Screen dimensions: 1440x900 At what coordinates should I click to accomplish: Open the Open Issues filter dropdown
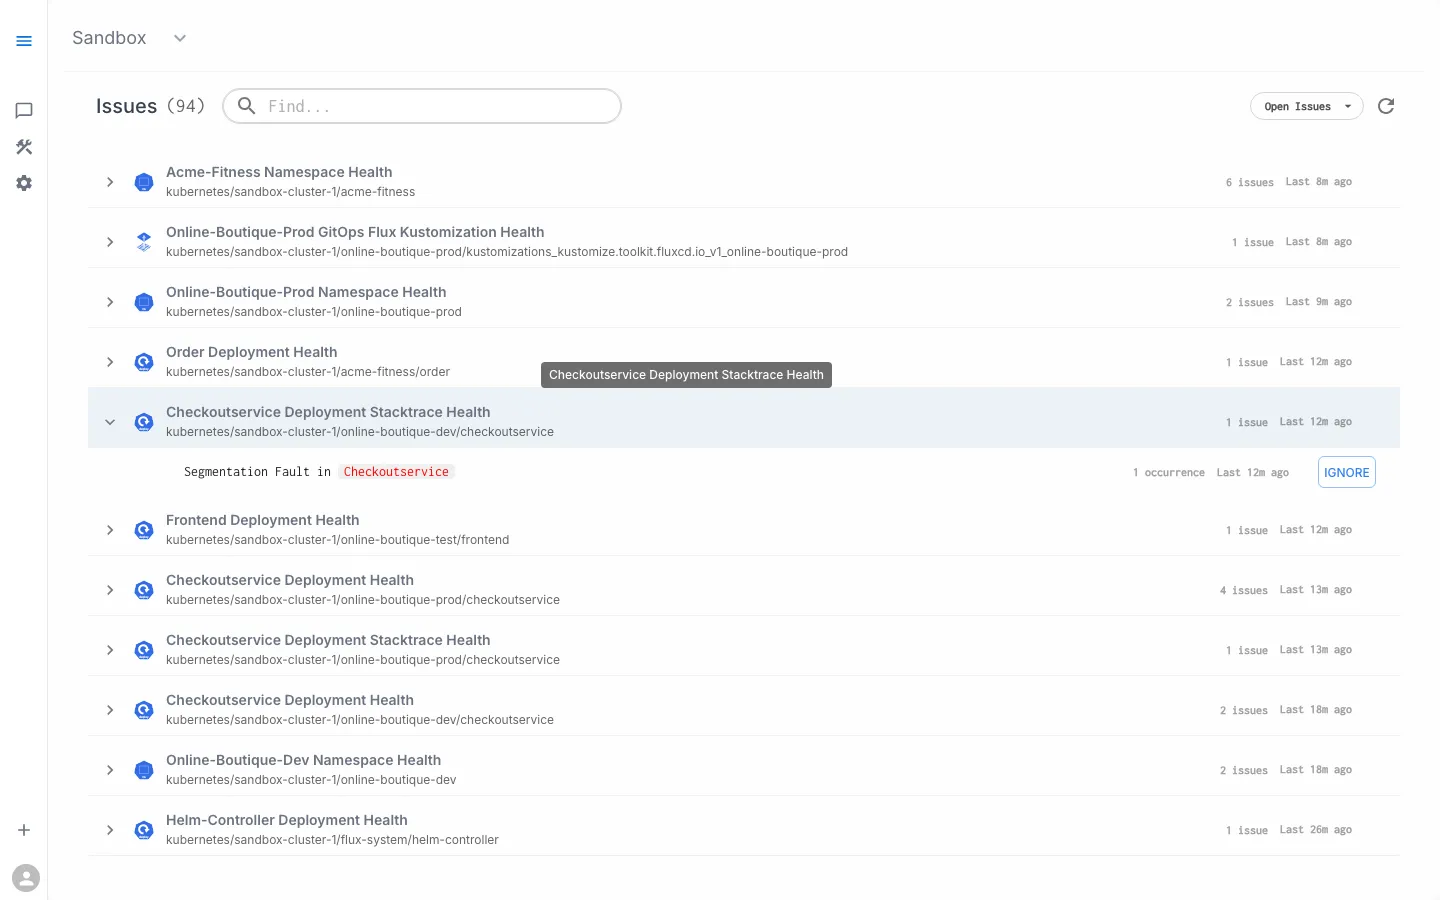coord(1306,105)
